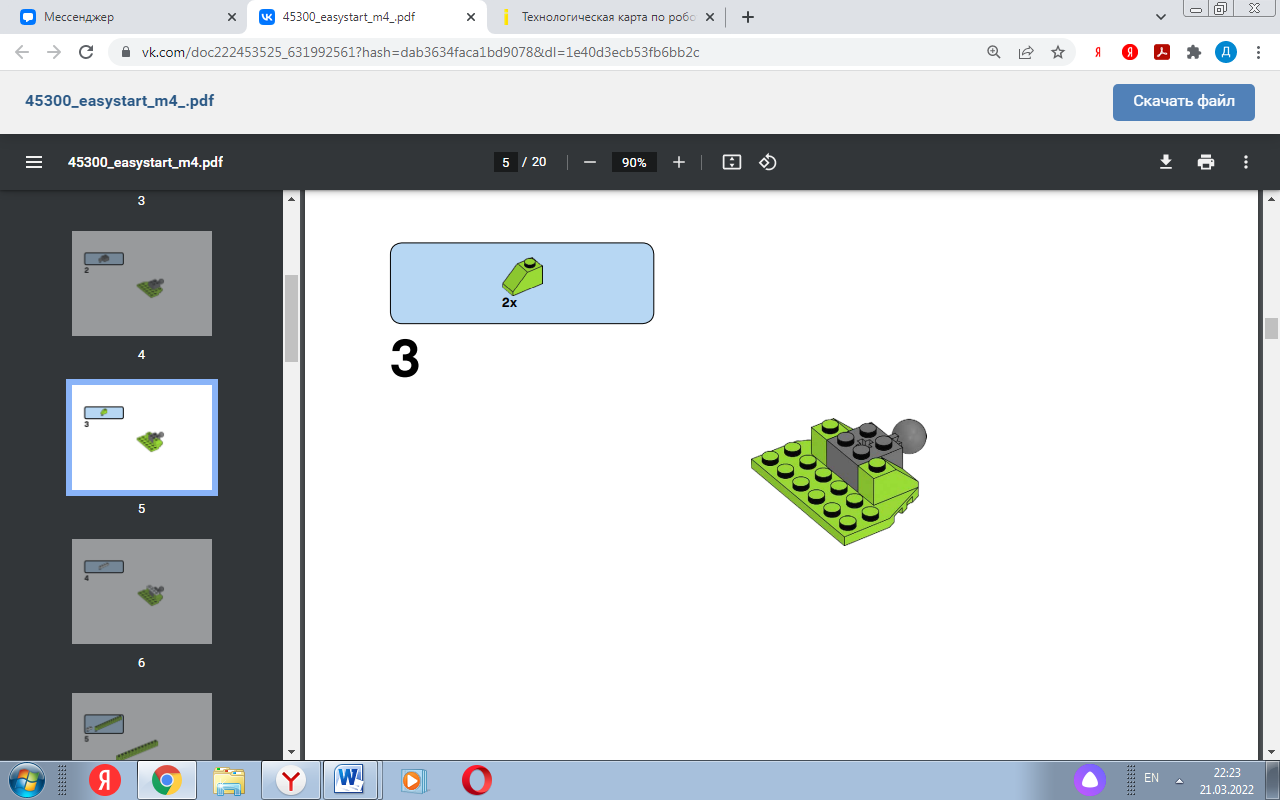Switch to the Технологическая карта tab
This screenshot has height=800, width=1280.
coord(609,17)
